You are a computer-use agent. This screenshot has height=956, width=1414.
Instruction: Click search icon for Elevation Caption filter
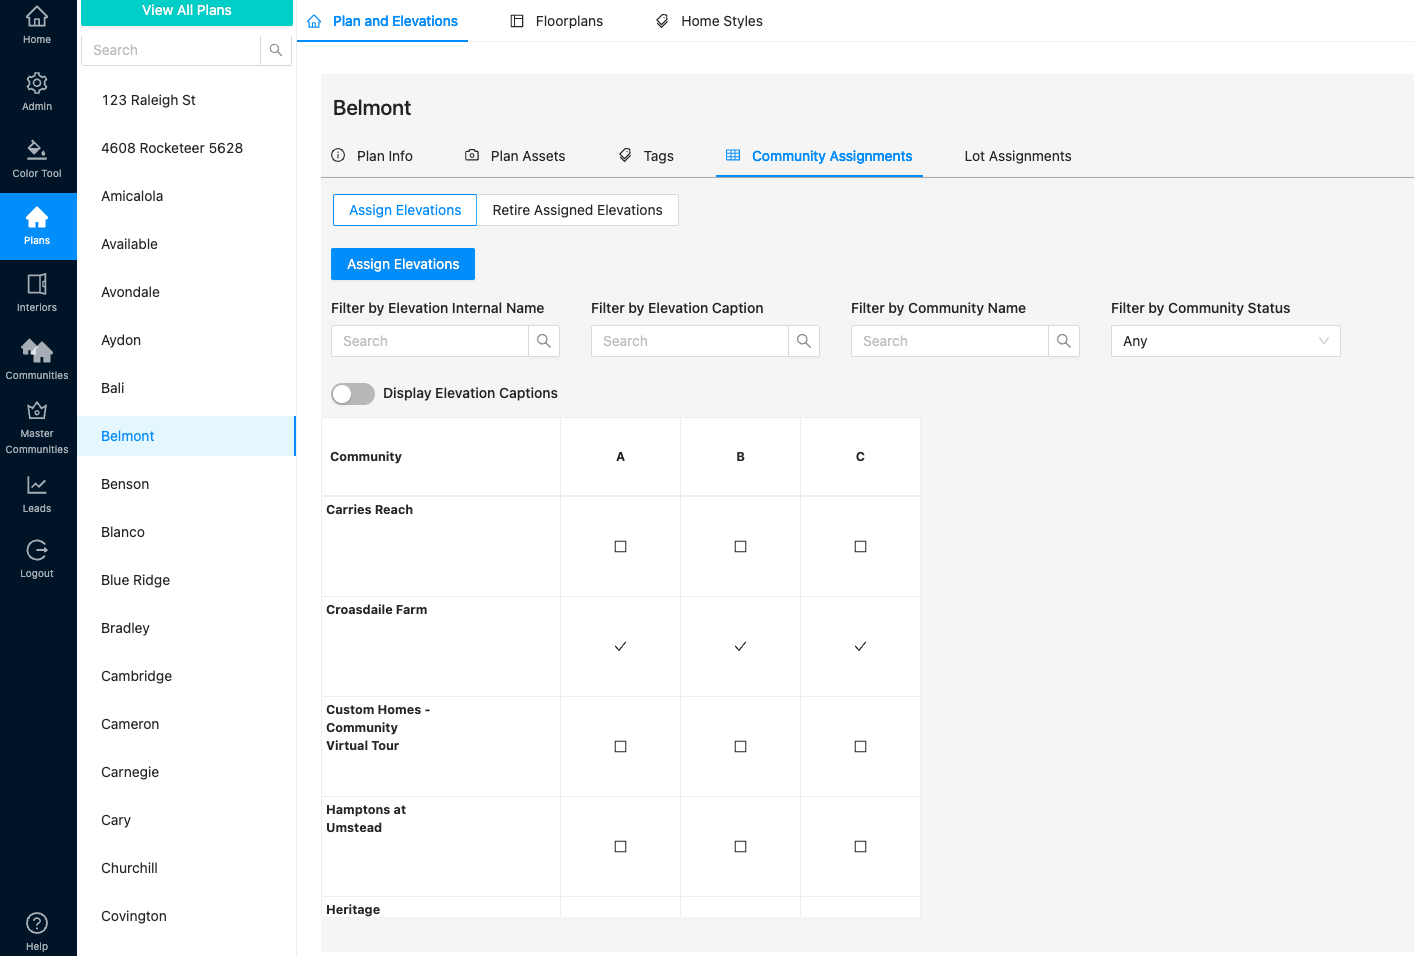(804, 341)
